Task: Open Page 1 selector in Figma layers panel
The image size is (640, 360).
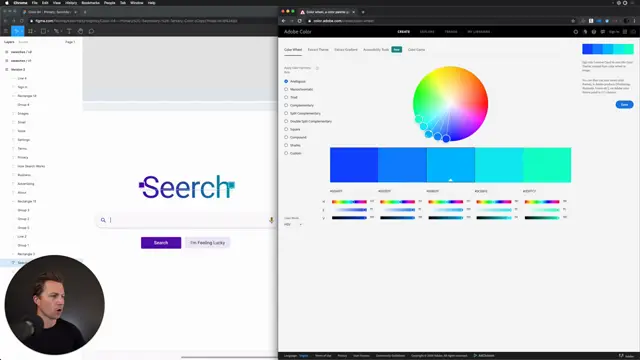Action: (x=70, y=42)
